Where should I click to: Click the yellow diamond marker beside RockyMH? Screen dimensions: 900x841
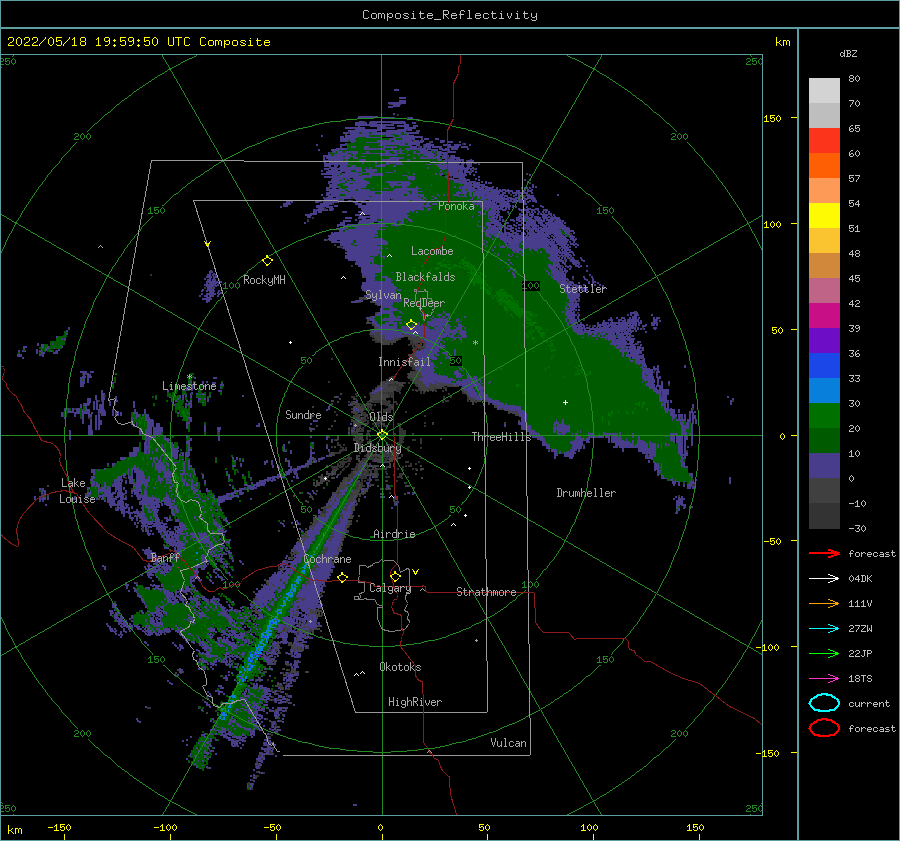click(x=267, y=261)
